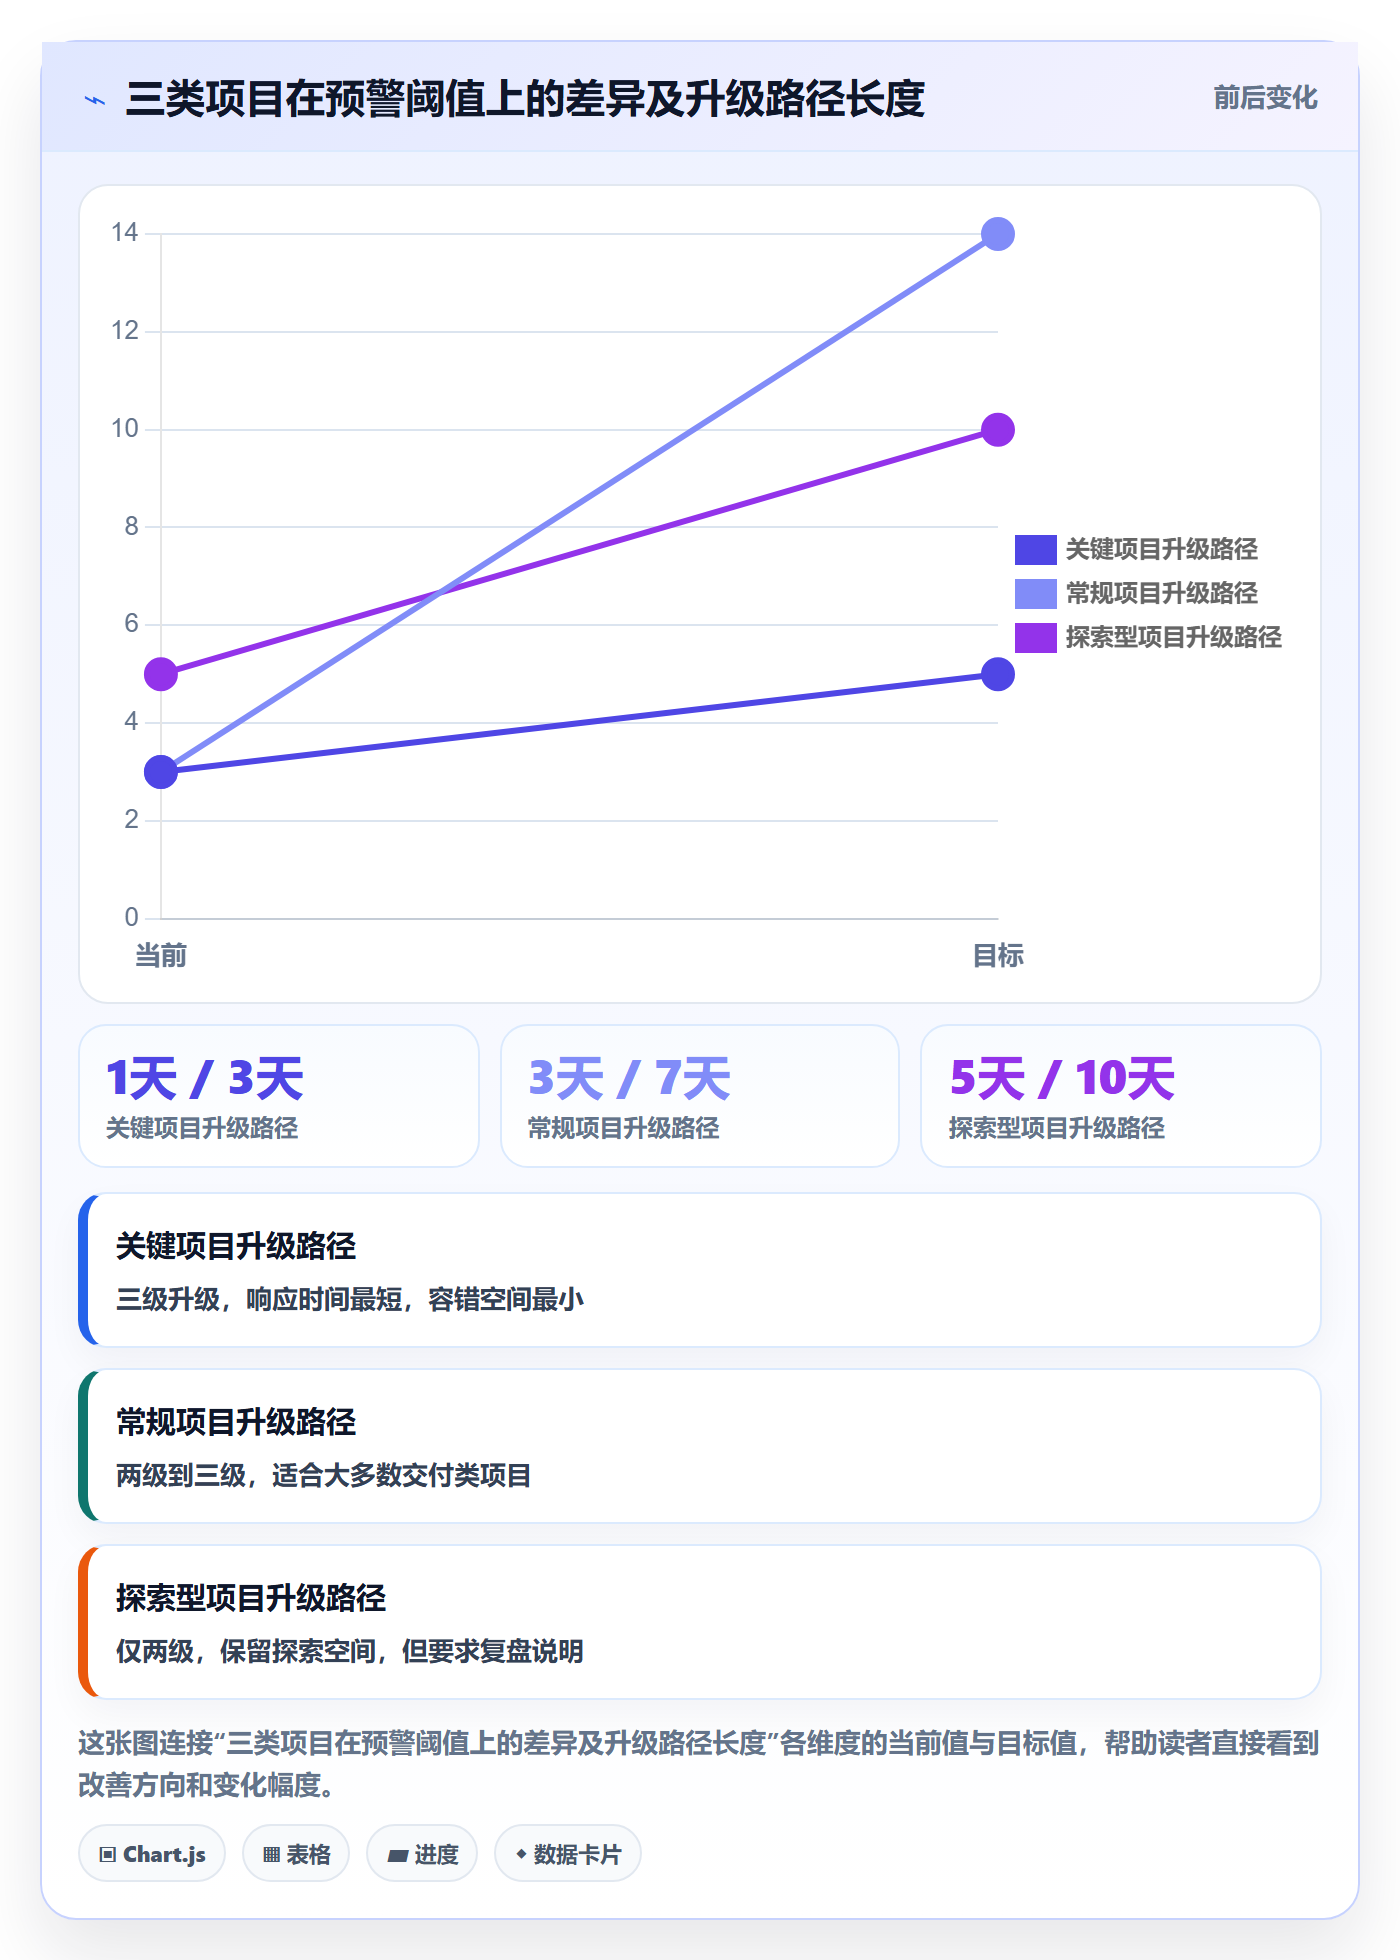The image size is (1400, 1960).
Task: Click the 1天 / 3天 stat value
Action: pyautogui.click(x=205, y=1079)
